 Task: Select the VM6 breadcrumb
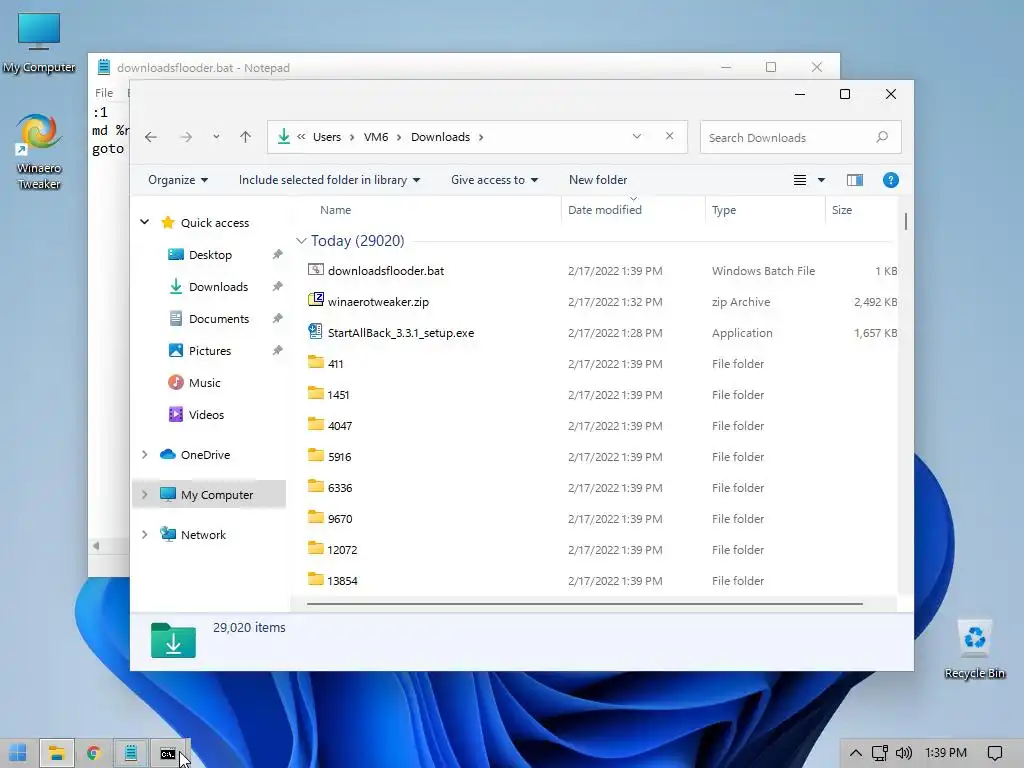pyautogui.click(x=376, y=137)
